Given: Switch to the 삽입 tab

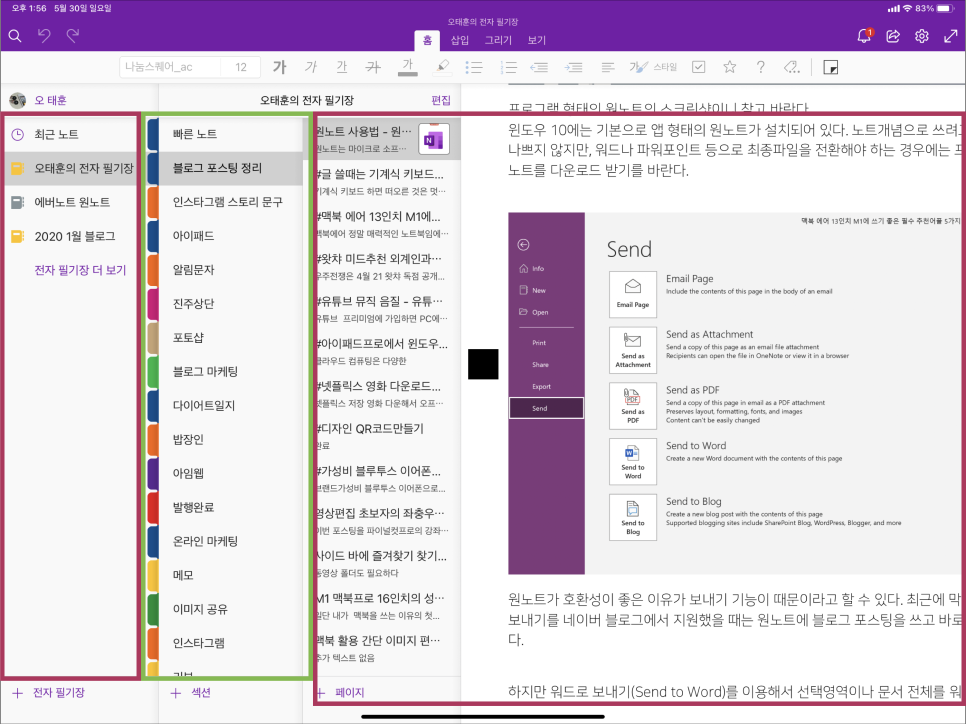Looking at the screenshot, I should coord(460,40).
